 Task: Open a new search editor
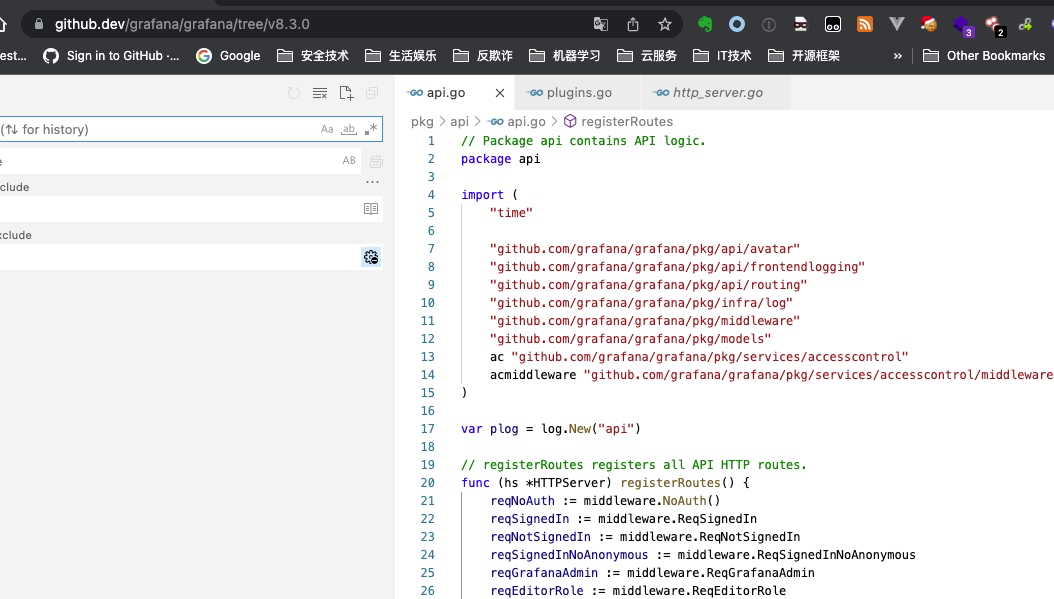click(x=346, y=93)
